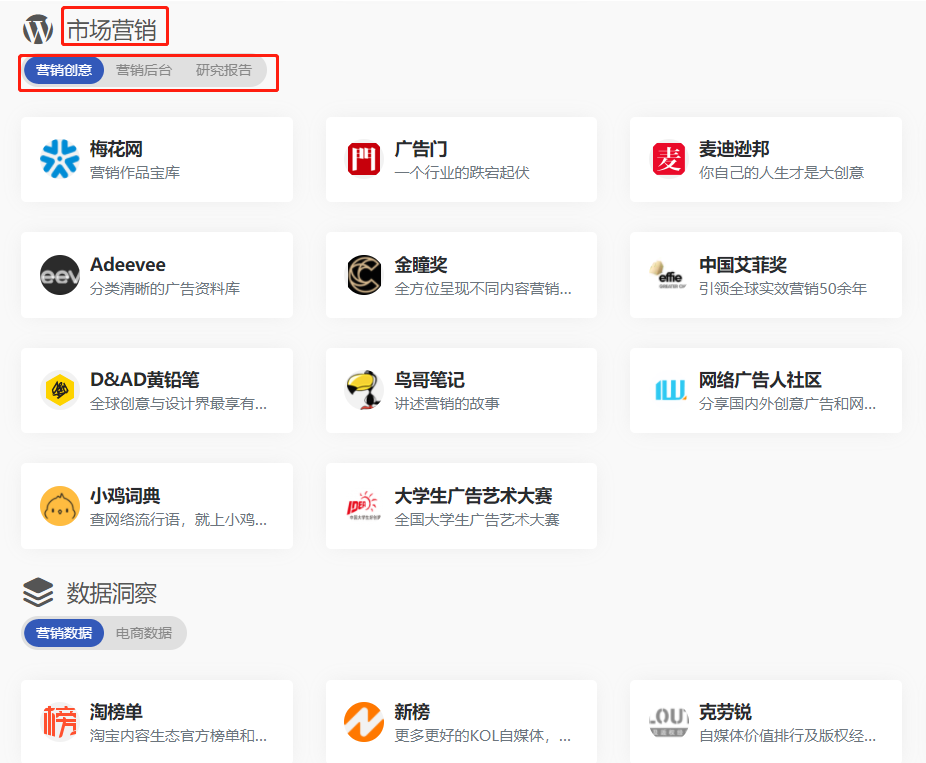The image size is (926, 763).
Task: Visit the 克劳锐 title link
Action: pos(725,712)
